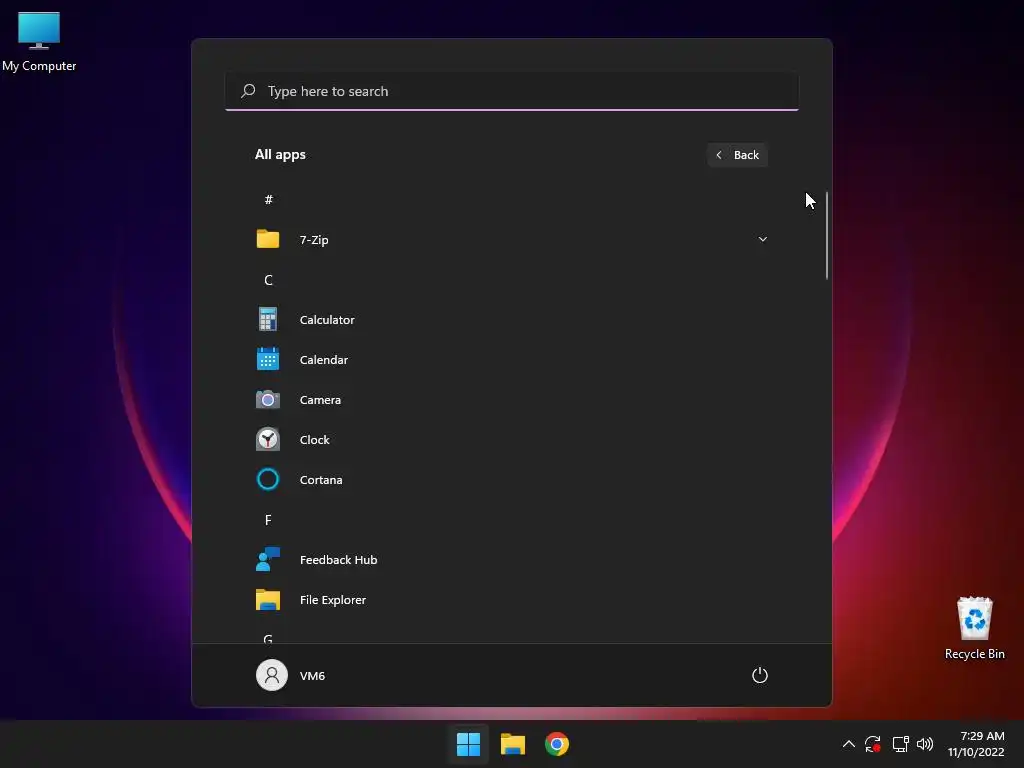The width and height of the screenshot is (1024, 768).
Task: Open the clock showing 7:29 AM
Action: coord(976,744)
